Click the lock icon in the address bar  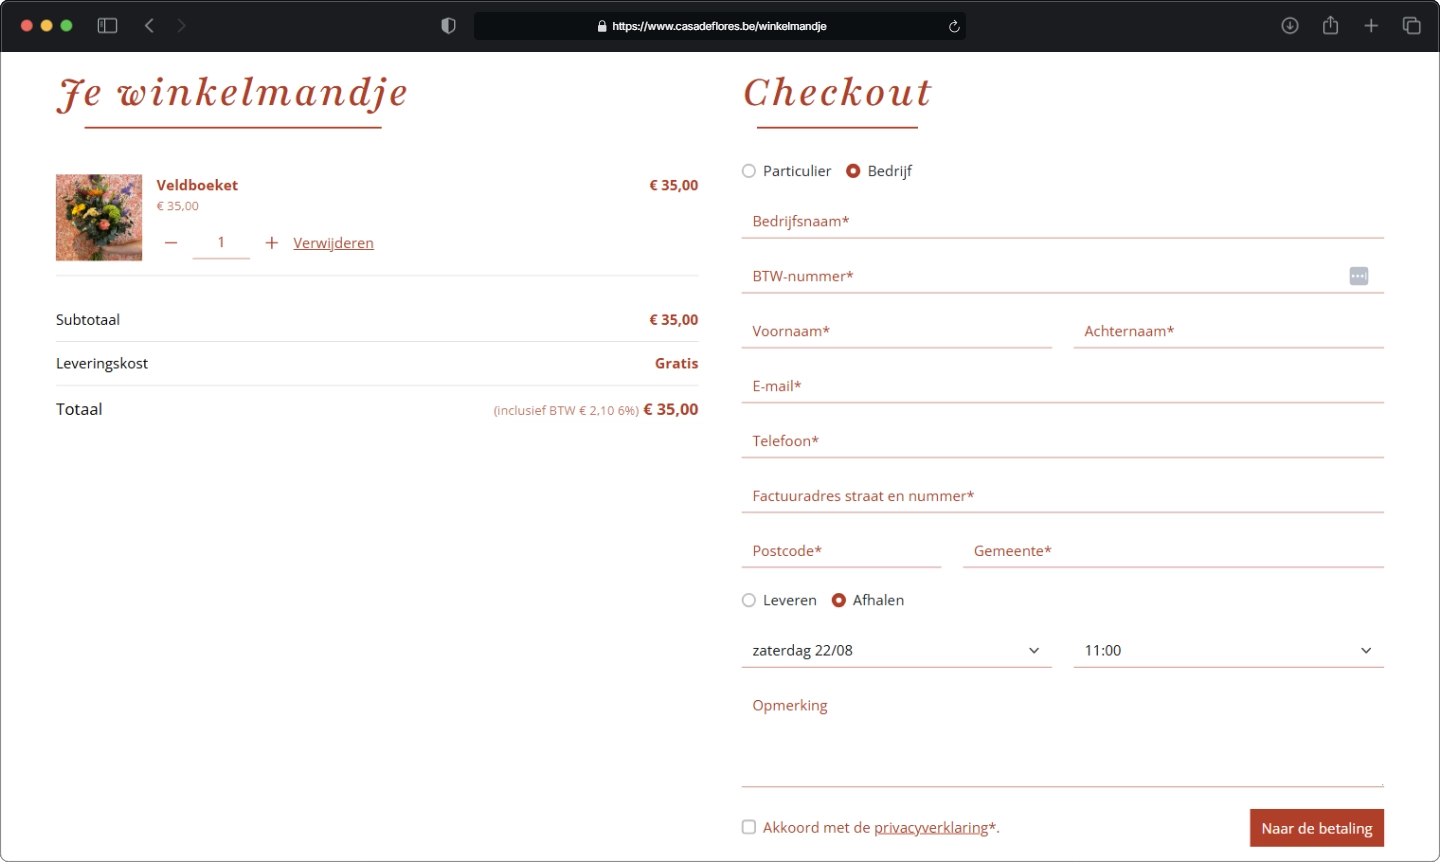(602, 27)
